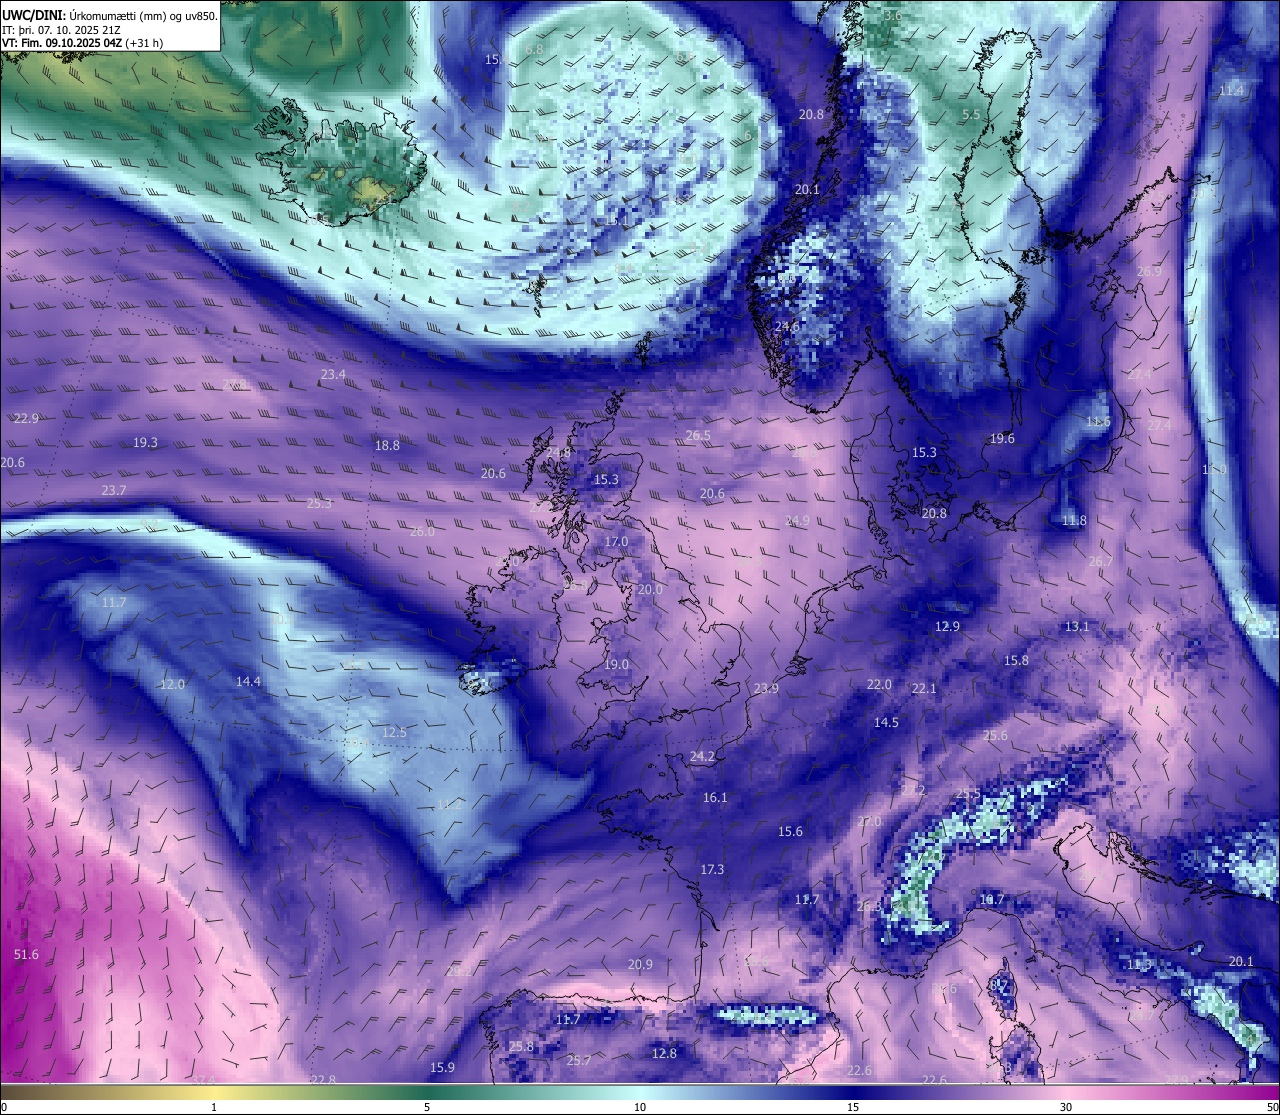
Task: Click the colour scale tick label 15
Action: pos(853,1107)
